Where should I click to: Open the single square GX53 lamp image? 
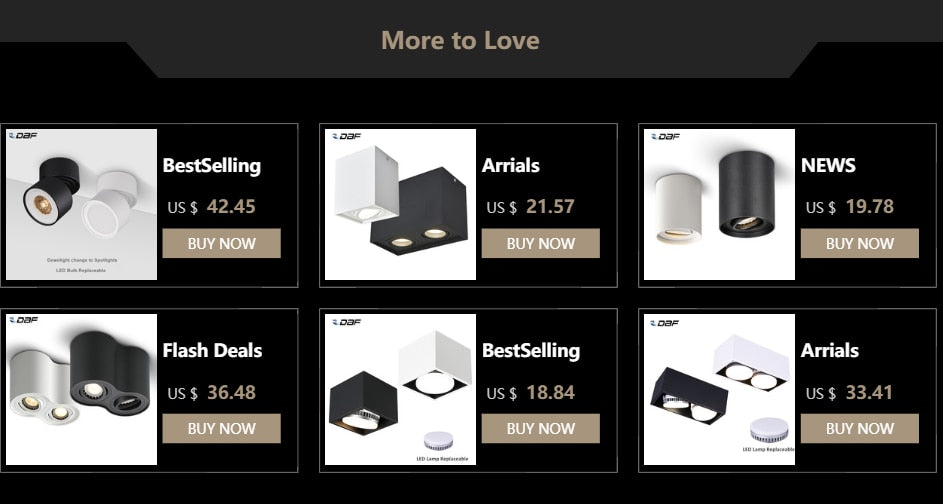(401, 390)
